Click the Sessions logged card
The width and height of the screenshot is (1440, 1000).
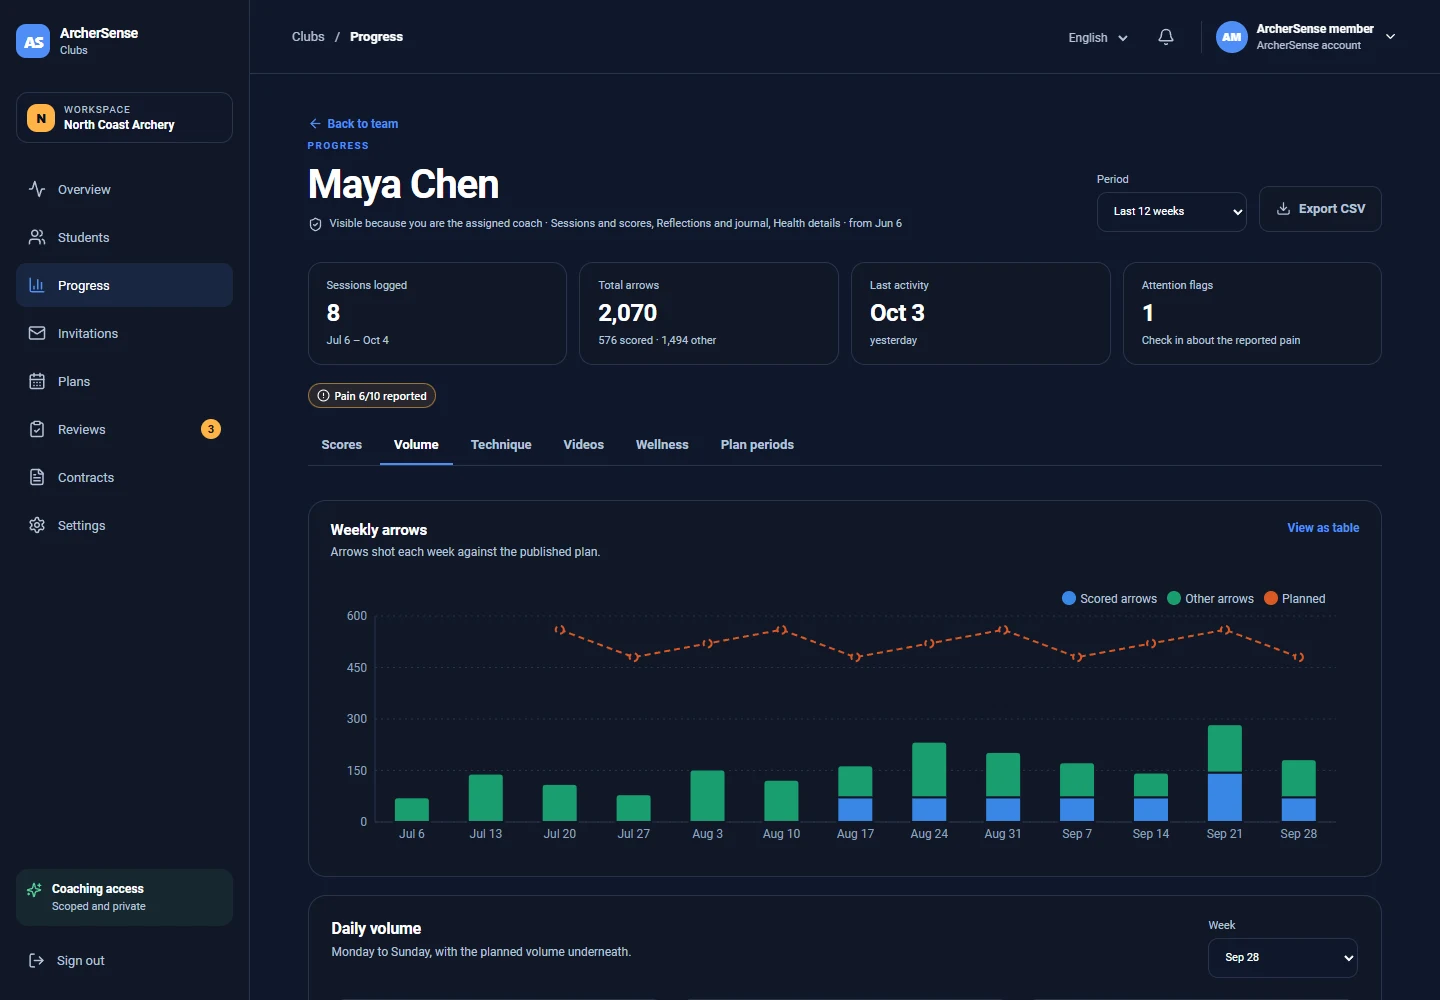pyautogui.click(x=437, y=313)
